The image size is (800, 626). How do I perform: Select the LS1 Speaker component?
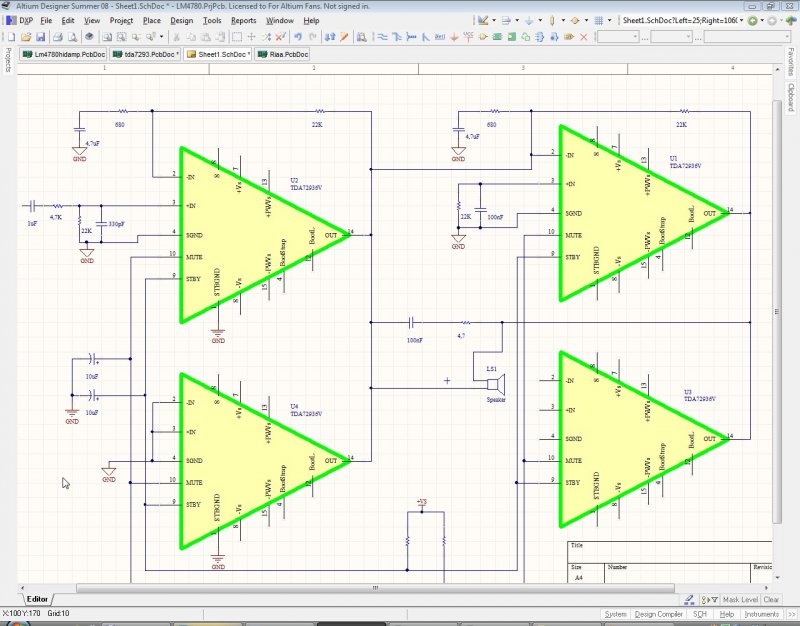[x=495, y=383]
